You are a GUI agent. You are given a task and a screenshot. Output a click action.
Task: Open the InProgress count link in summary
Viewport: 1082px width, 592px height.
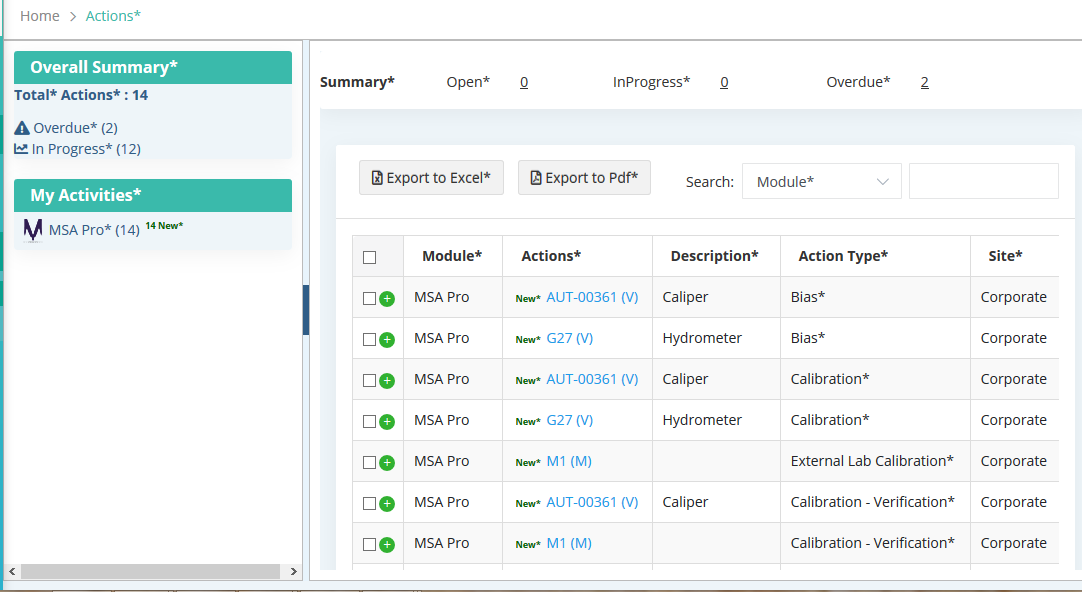click(724, 82)
